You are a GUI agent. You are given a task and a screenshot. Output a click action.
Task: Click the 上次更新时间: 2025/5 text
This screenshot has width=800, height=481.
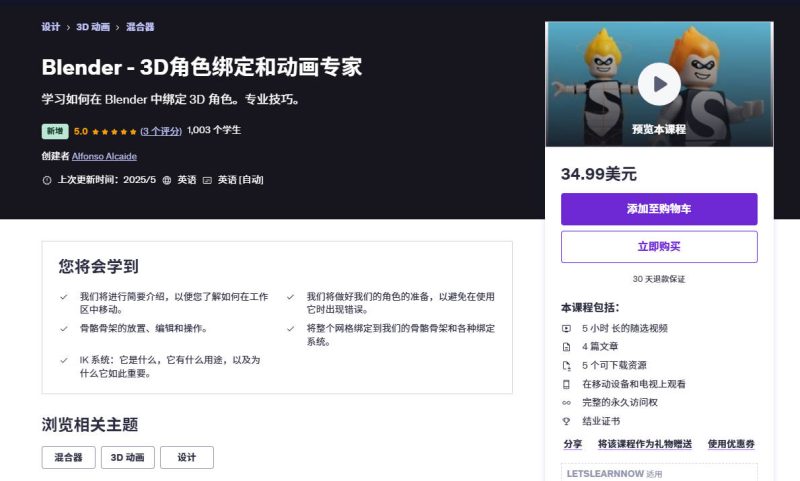(107, 180)
